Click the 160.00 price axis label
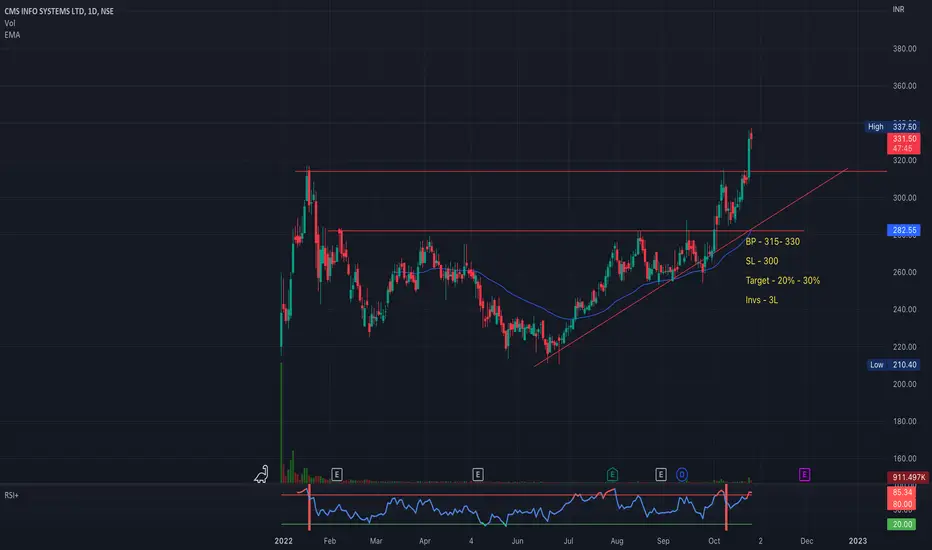 [904, 458]
